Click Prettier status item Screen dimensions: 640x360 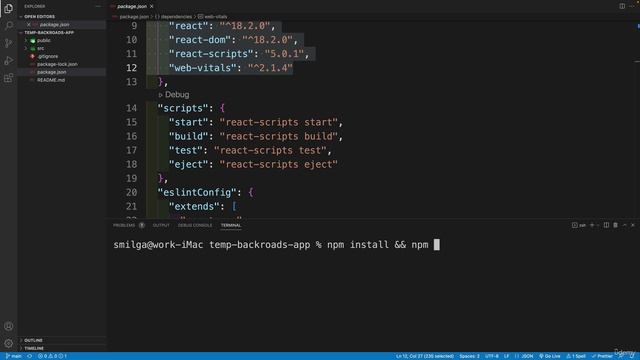point(602,356)
